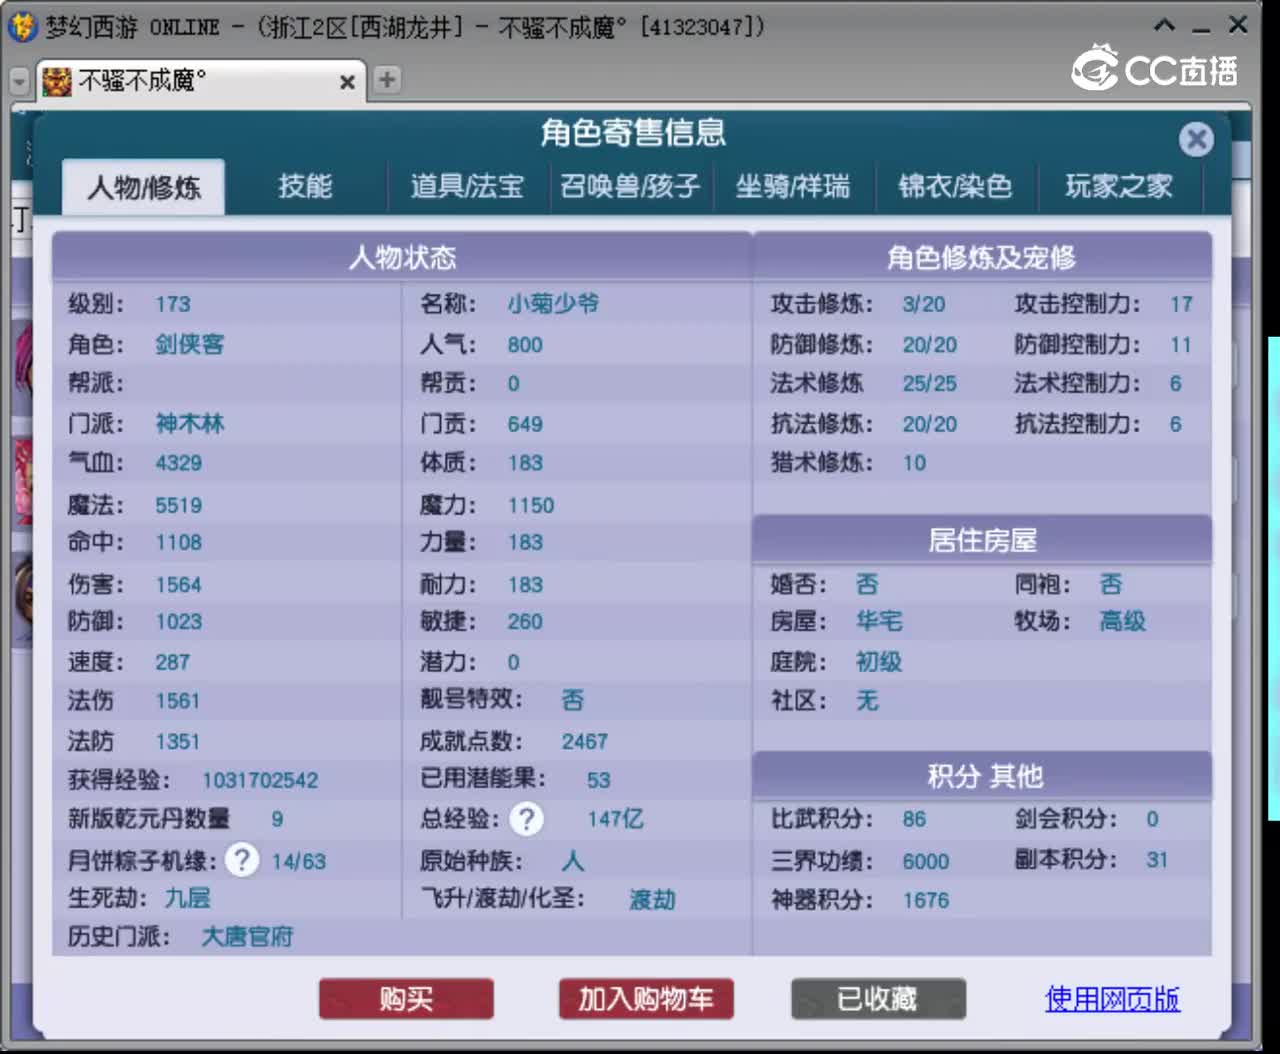Open the 道具/法宝 tab
Viewport: 1280px width, 1054px height.
467,186
